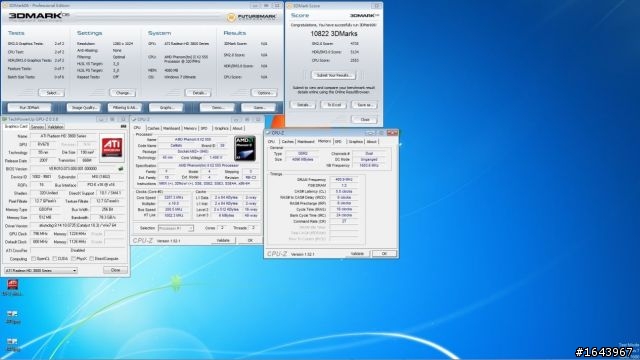The image size is (640, 360).
Task: Click the Image Quality button
Action: [84, 108]
